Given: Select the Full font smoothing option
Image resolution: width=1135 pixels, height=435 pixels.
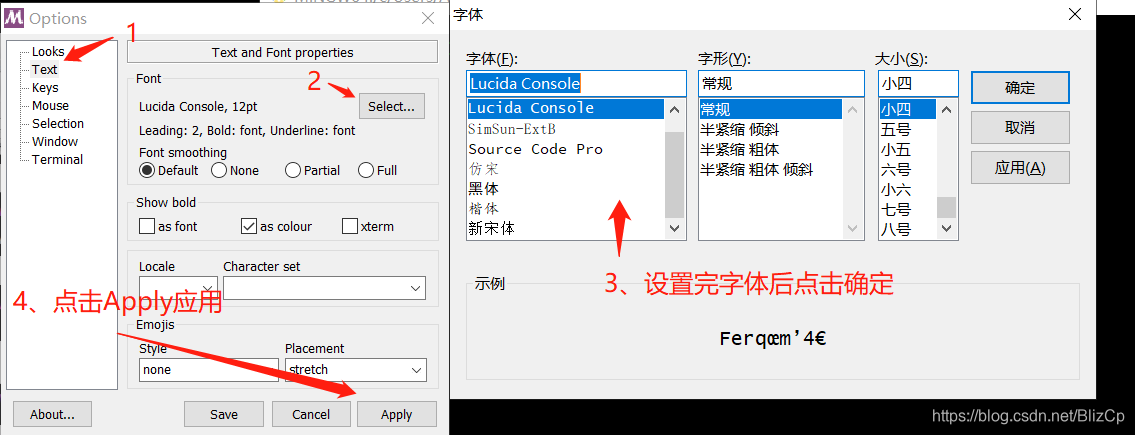Looking at the screenshot, I should [x=366, y=170].
